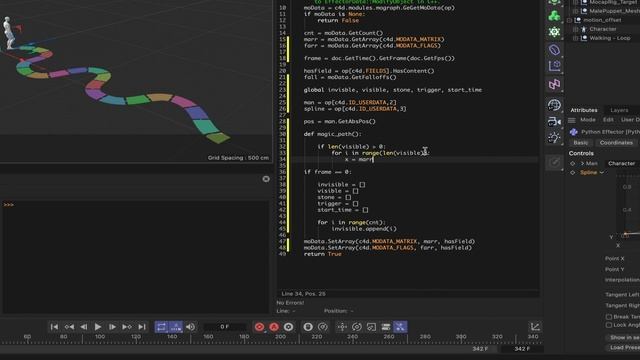
Task: Click the camera icon in sidebar
Action: [554, 122]
